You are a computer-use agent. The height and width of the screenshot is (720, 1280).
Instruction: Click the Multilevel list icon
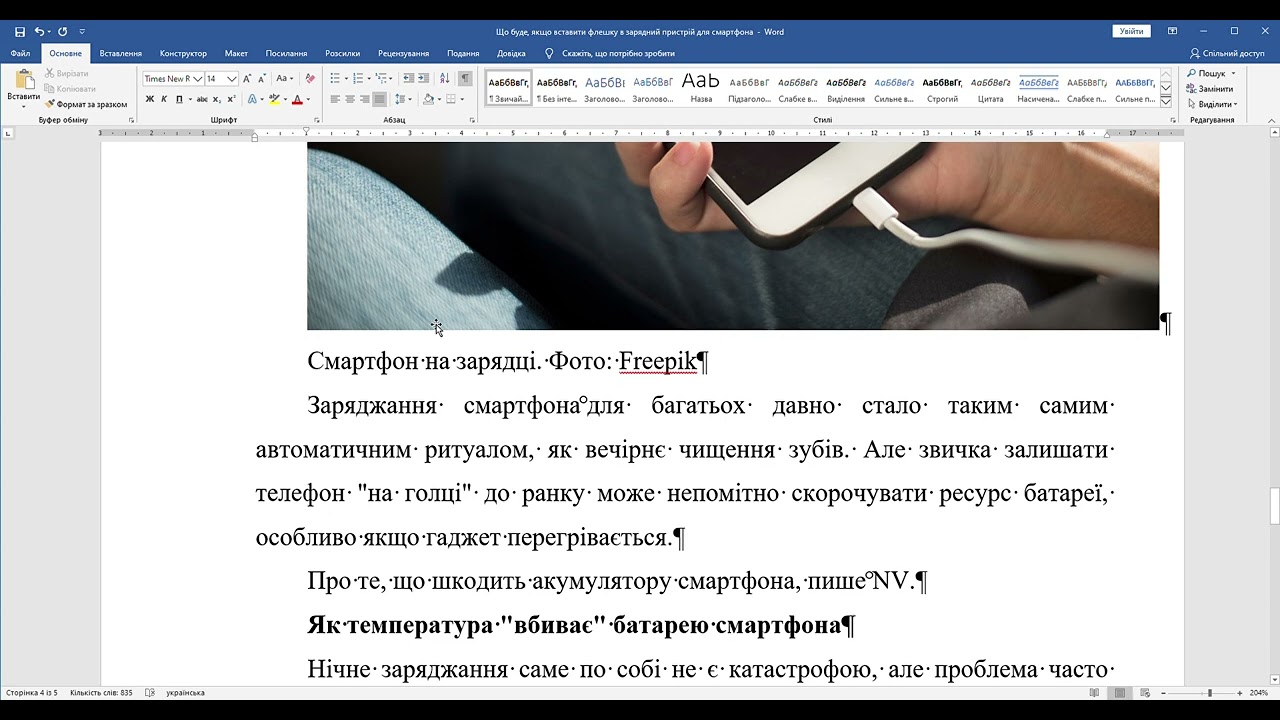coord(381,79)
